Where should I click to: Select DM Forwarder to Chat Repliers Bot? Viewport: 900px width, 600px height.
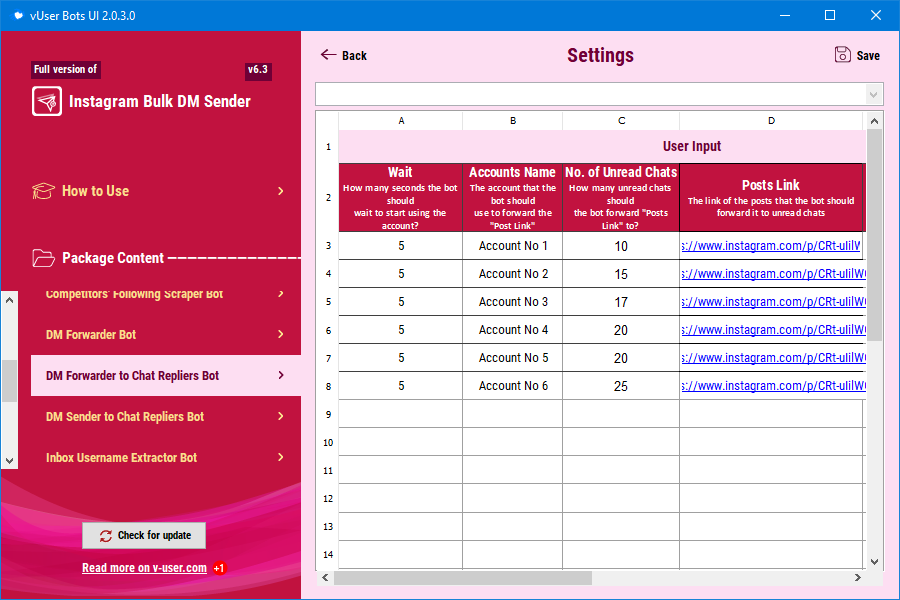(x=166, y=376)
